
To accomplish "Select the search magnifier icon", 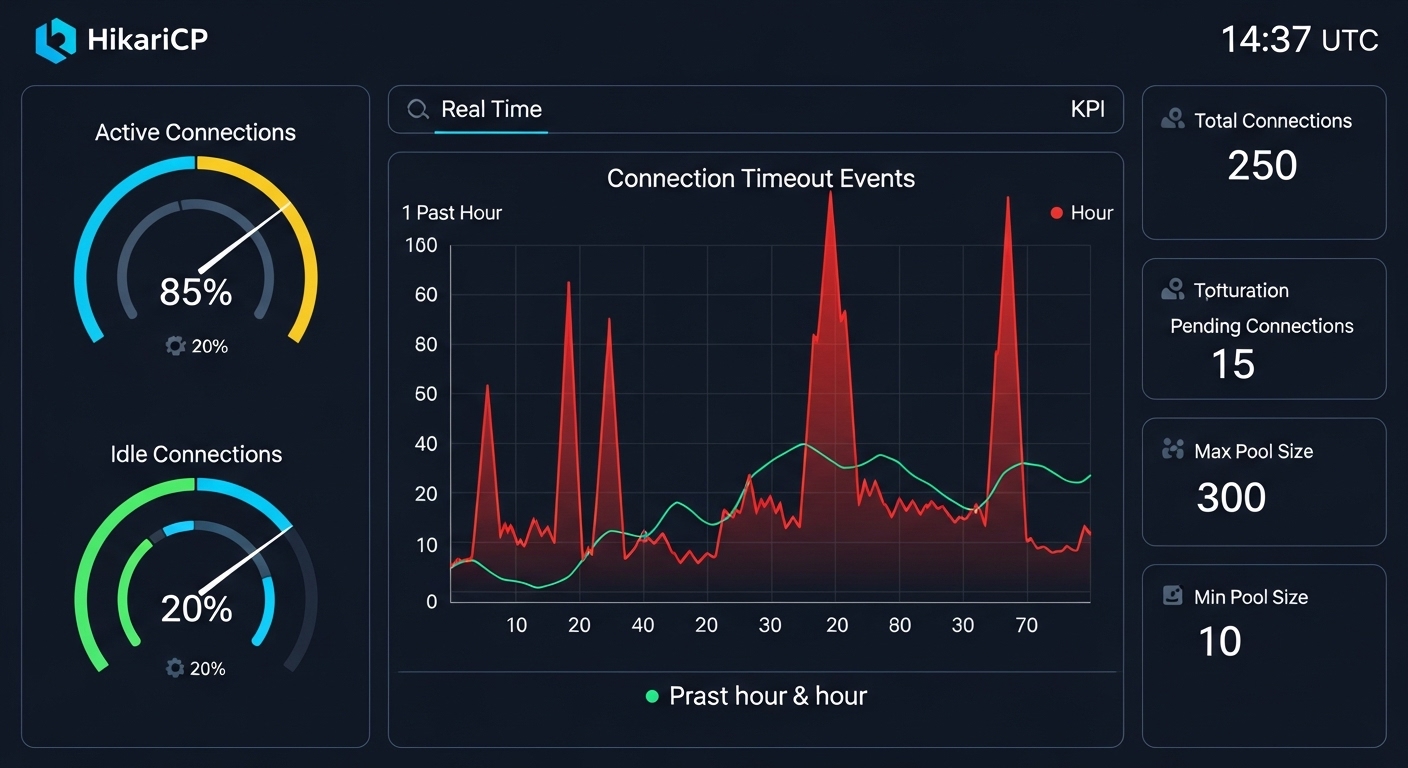I will (417, 109).
